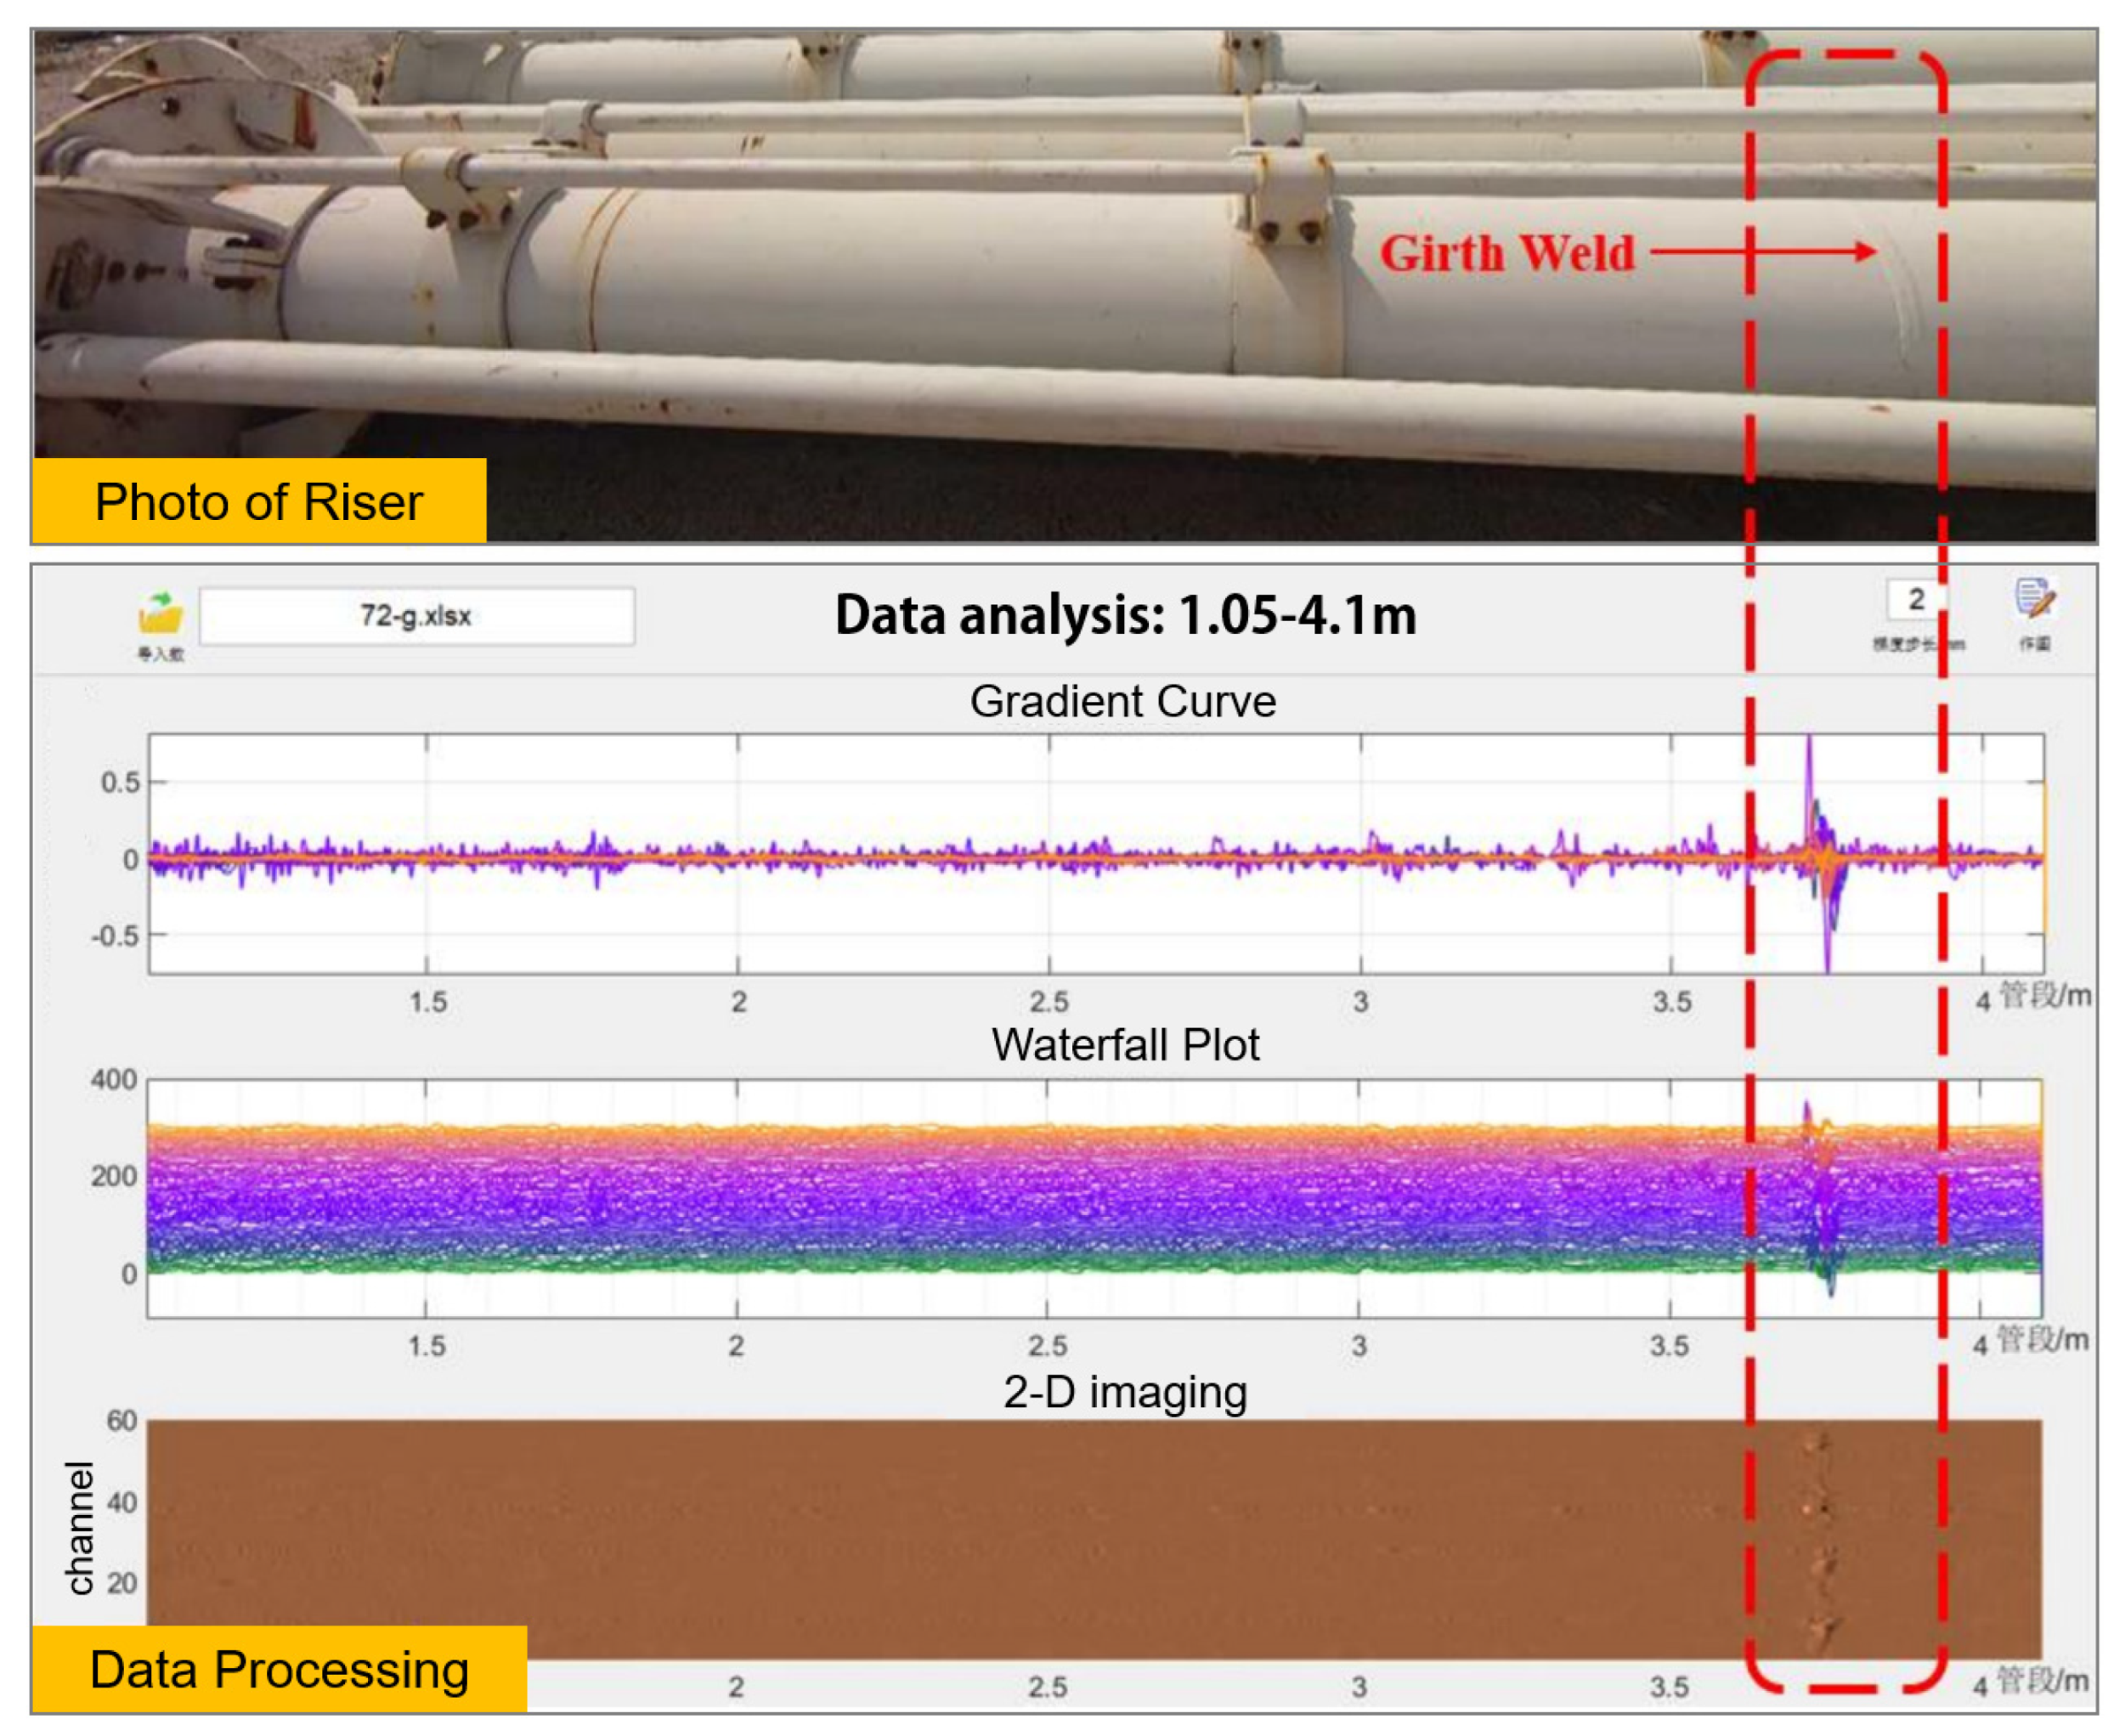The image size is (2114, 1736).
Task: Click the 72-g.xlsx filename field
Action: tap(416, 616)
